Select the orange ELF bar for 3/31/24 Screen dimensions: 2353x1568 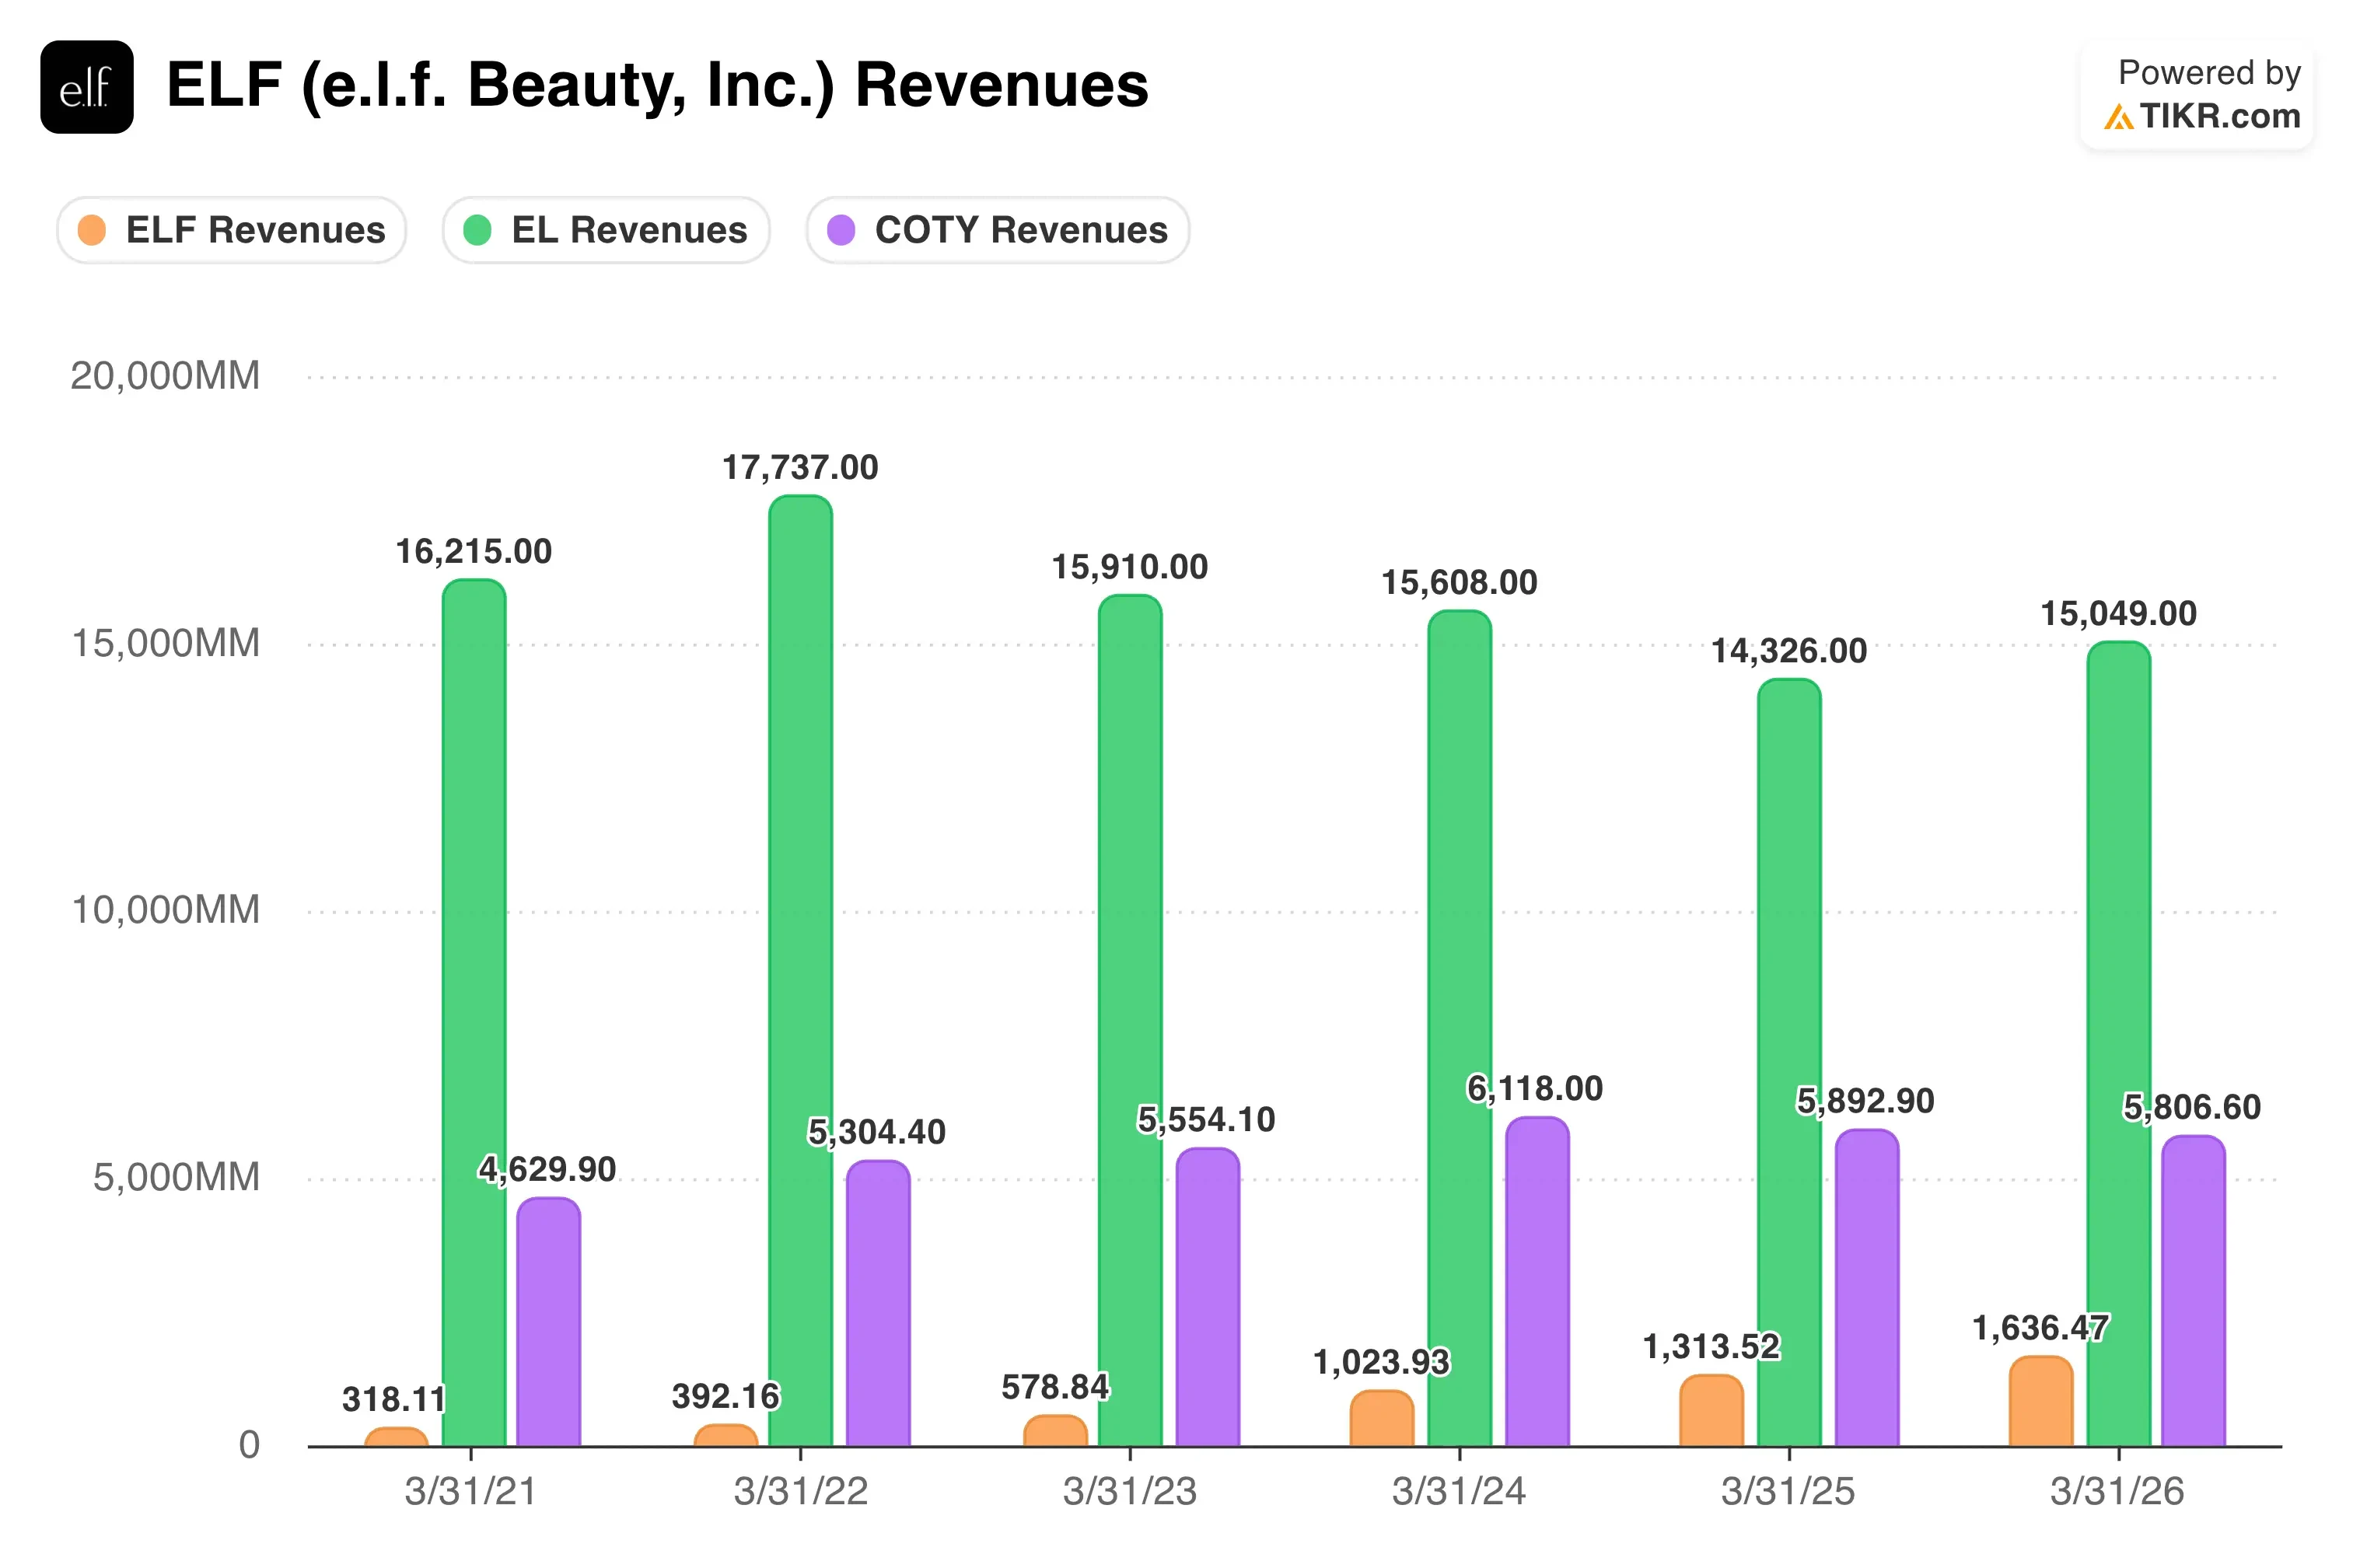point(1382,1419)
